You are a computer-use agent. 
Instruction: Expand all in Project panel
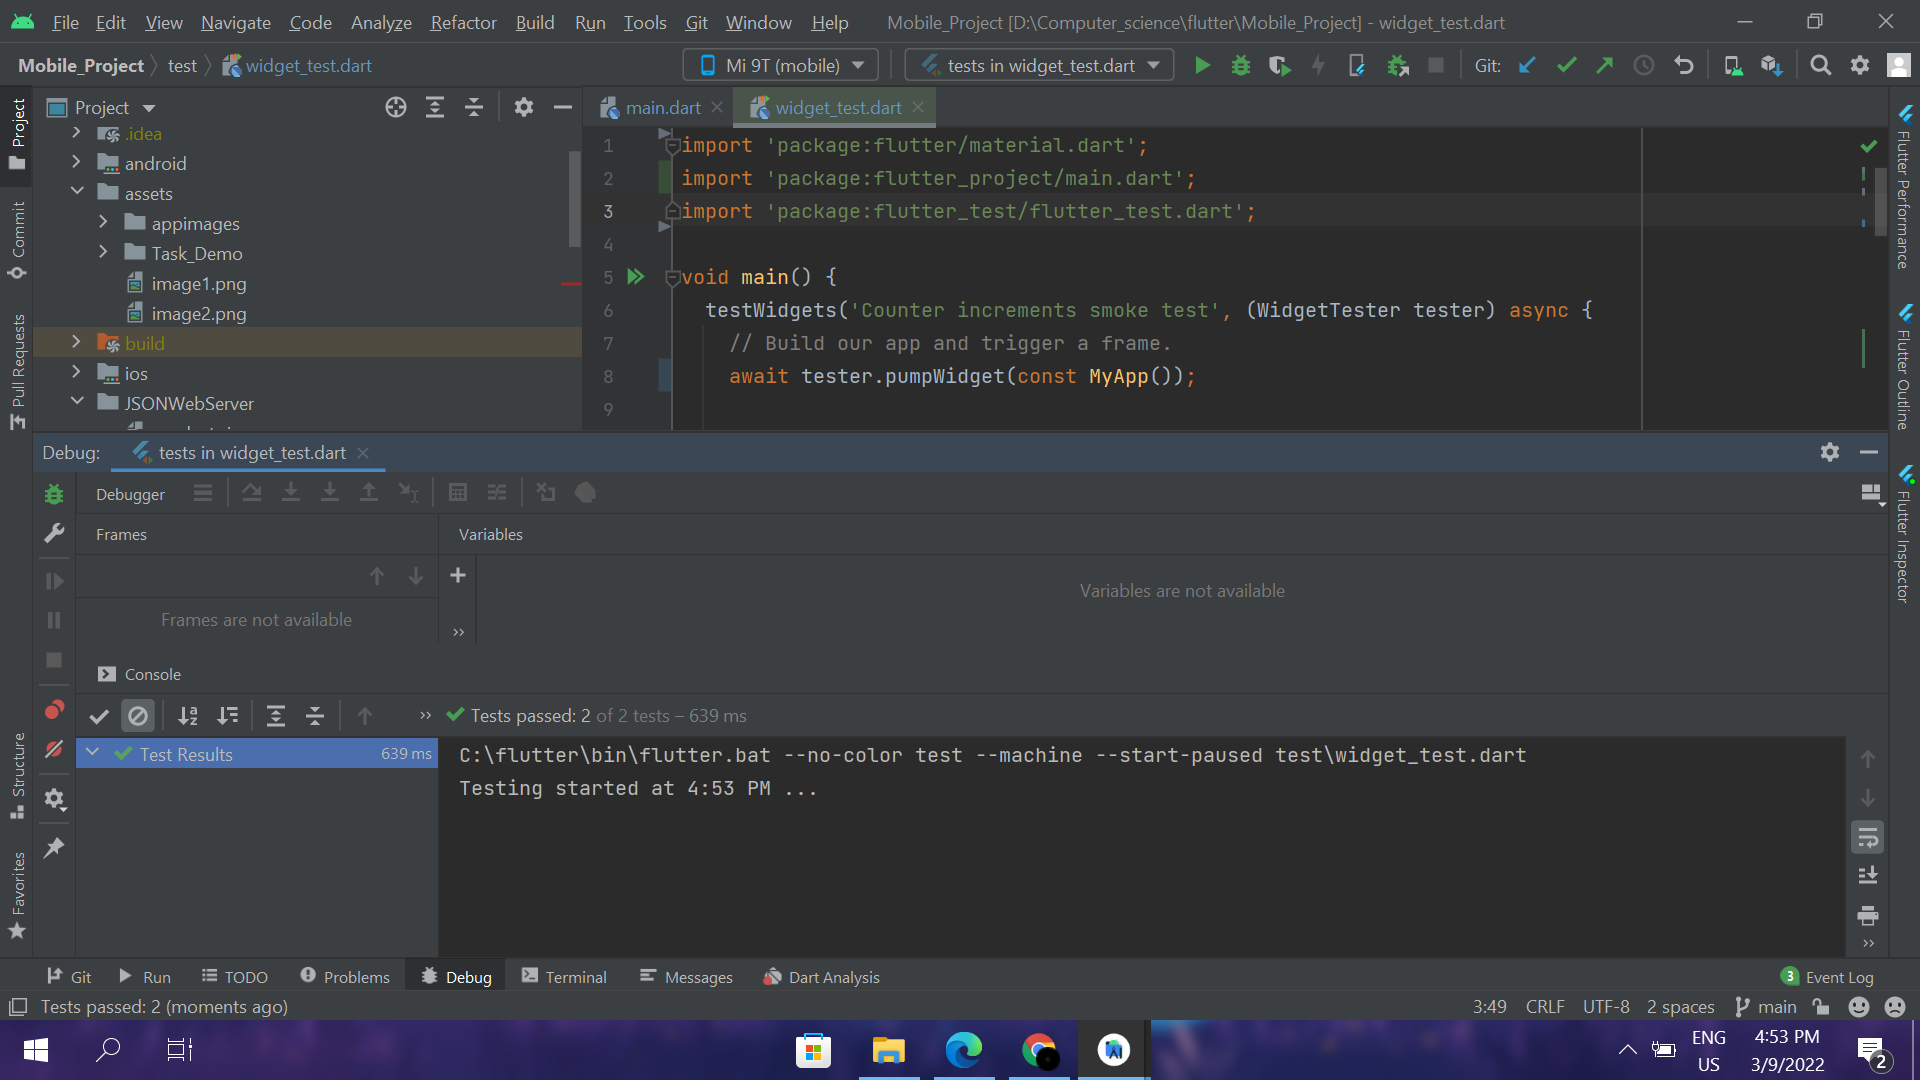(x=435, y=108)
